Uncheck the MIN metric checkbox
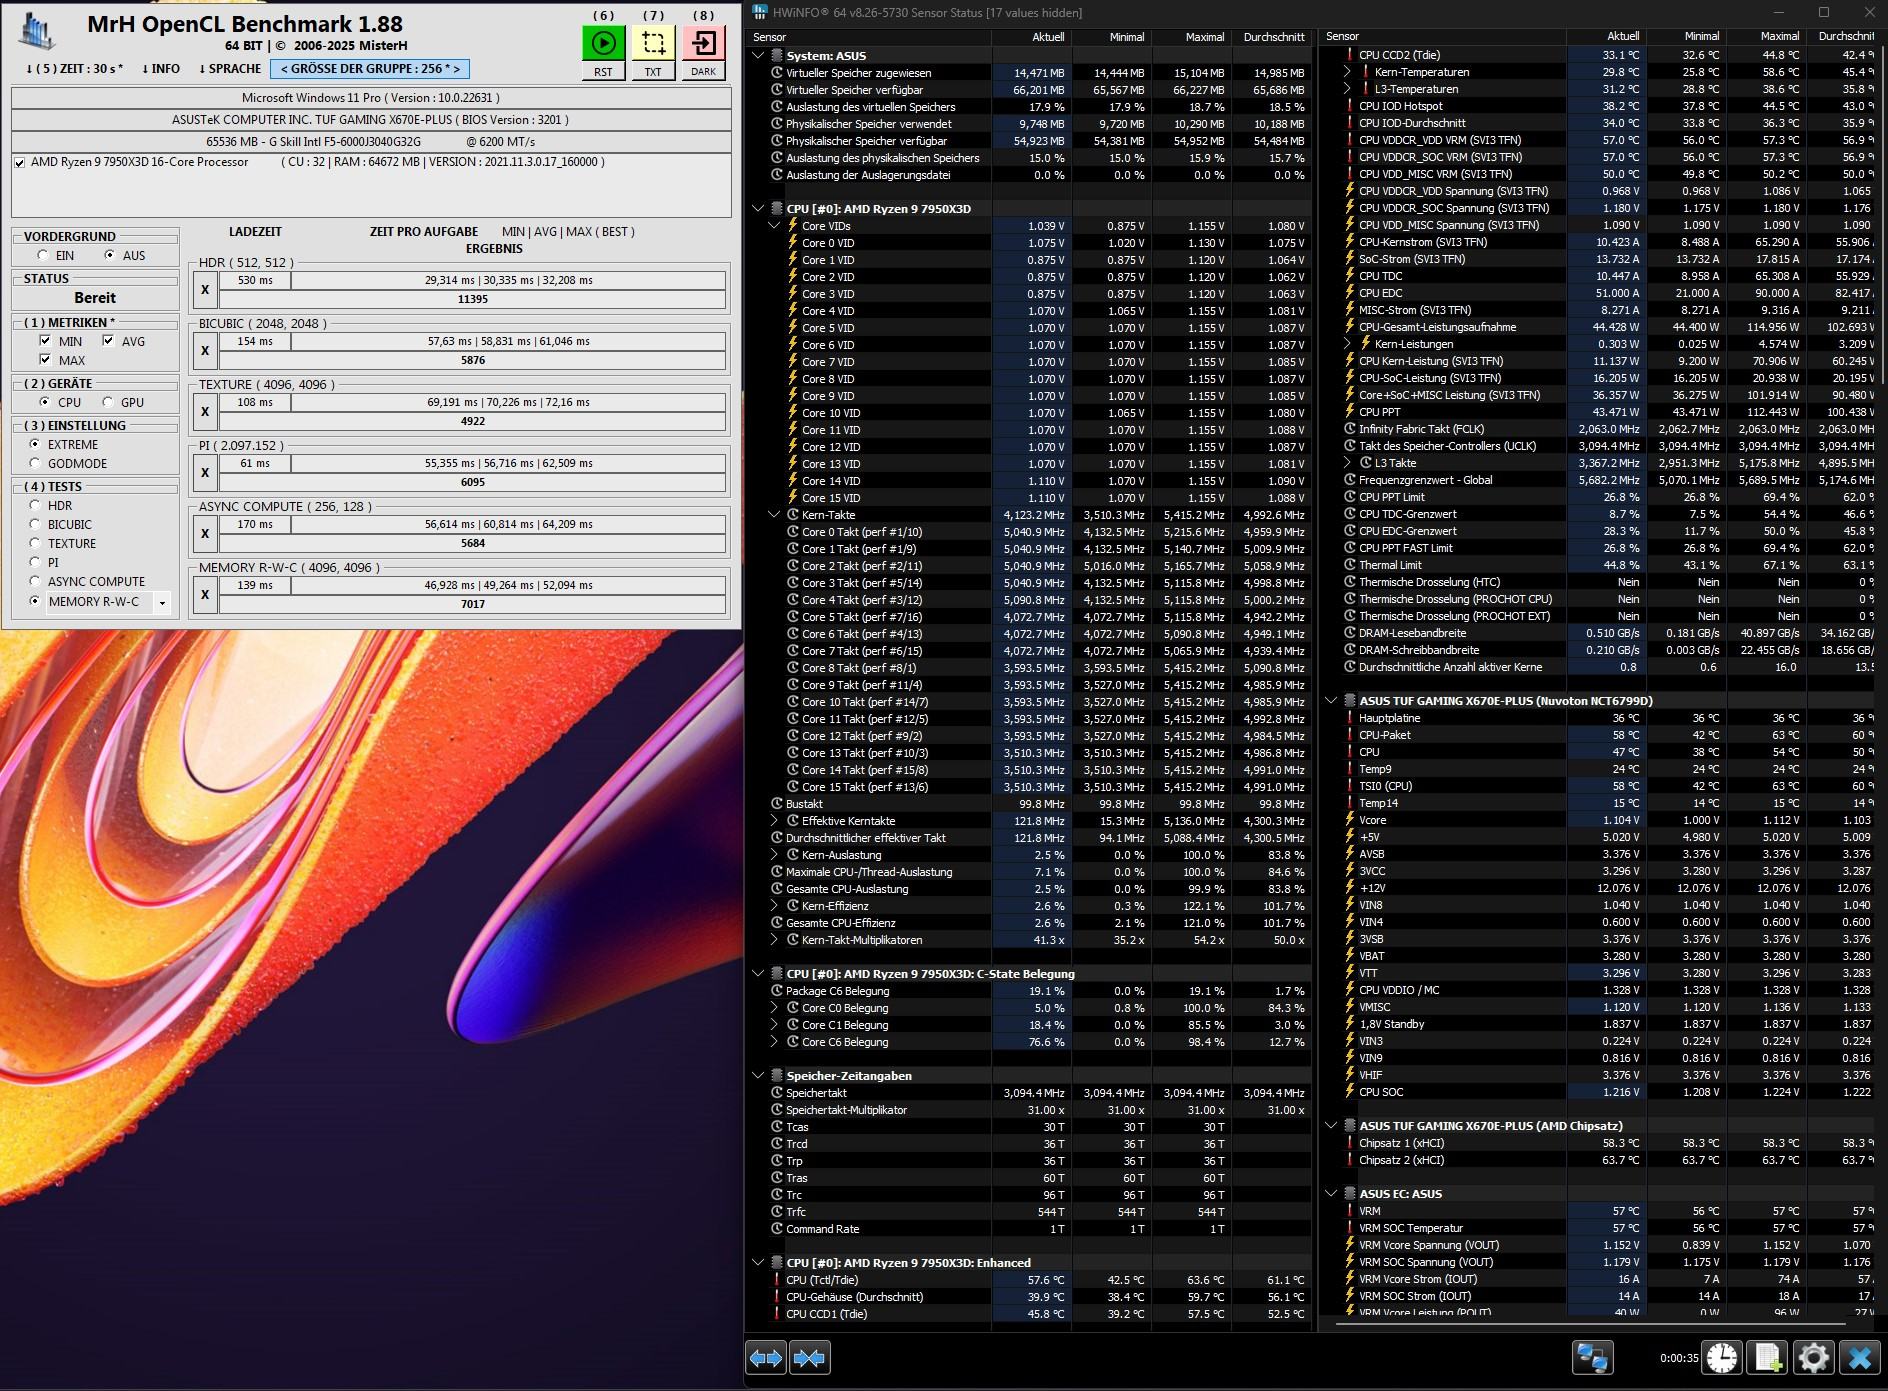This screenshot has height=1391, width=1888. point(45,341)
